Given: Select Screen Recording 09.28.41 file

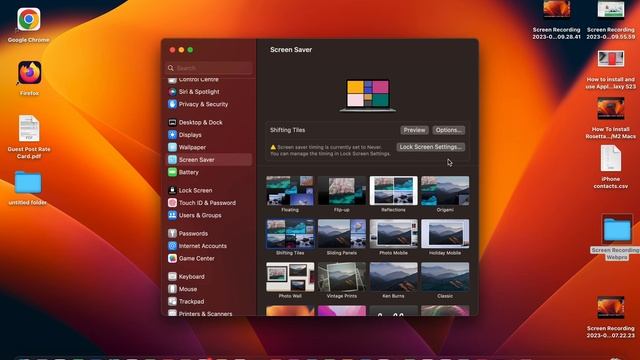Looking at the screenshot, I should click(x=556, y=10).
